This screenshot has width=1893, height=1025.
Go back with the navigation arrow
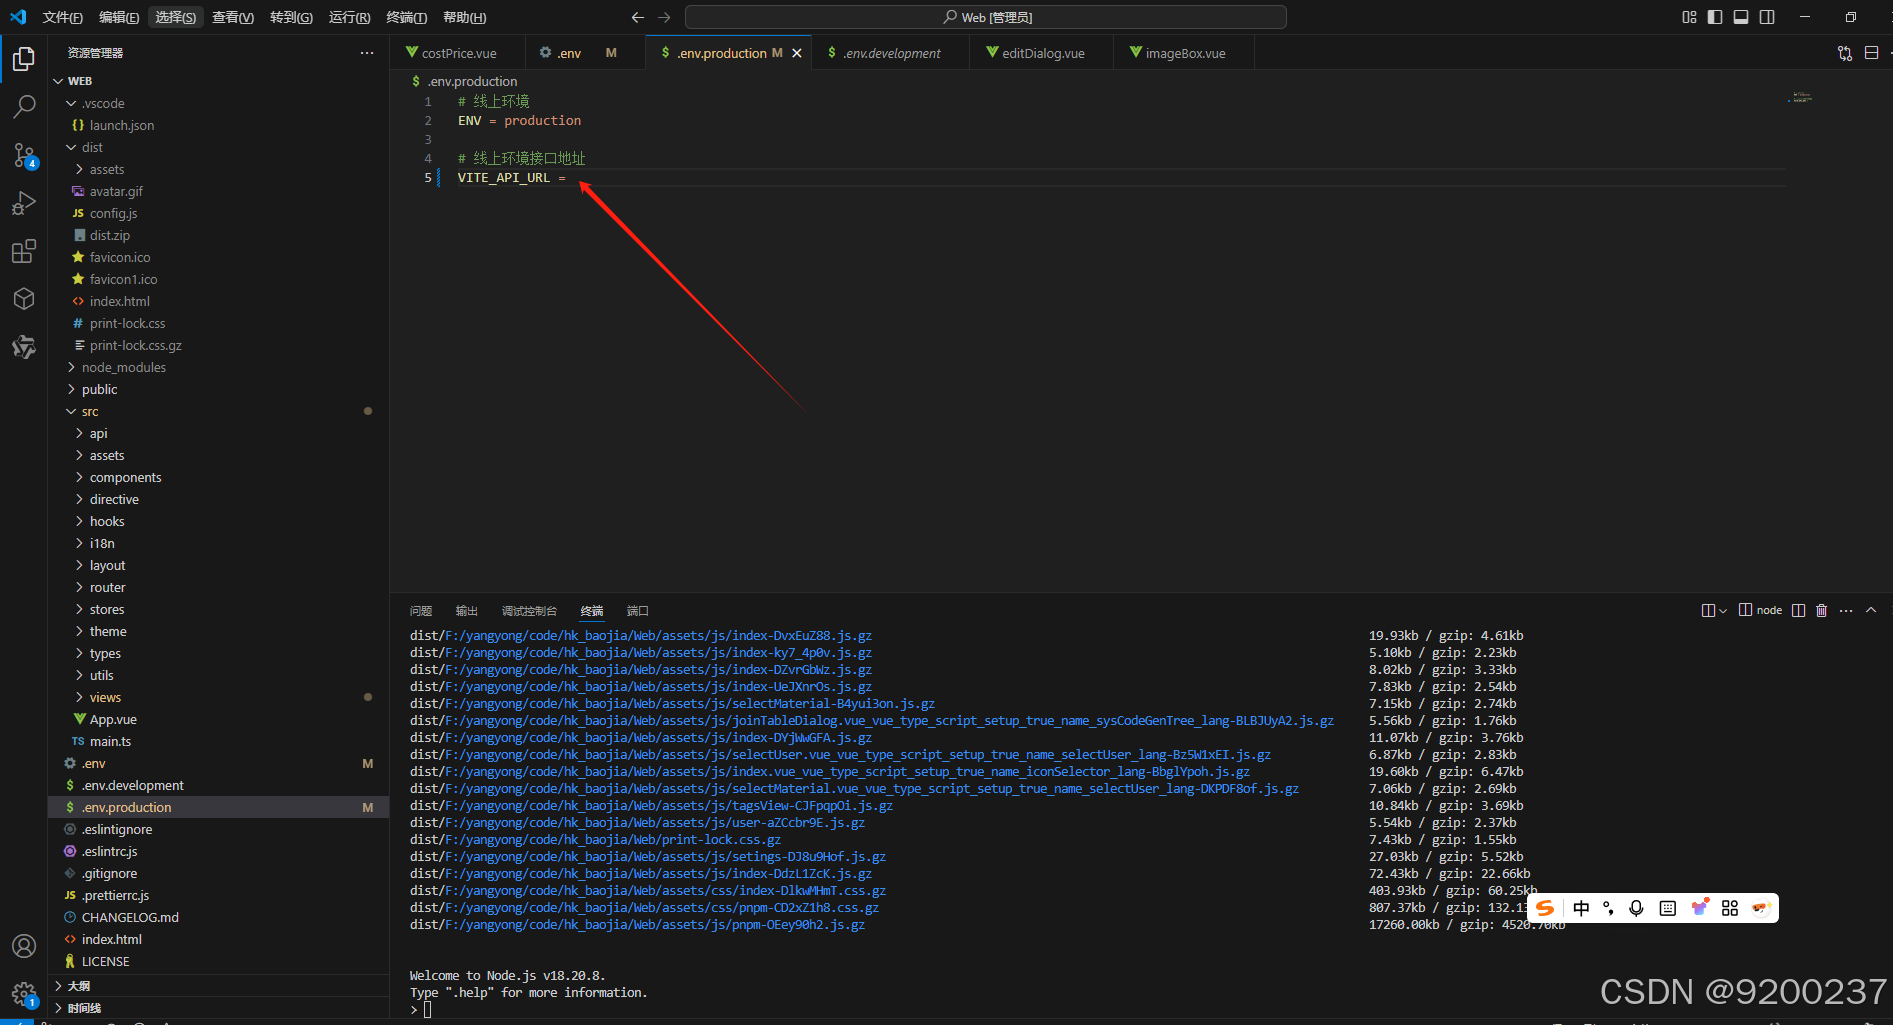[x=638, y=17]
